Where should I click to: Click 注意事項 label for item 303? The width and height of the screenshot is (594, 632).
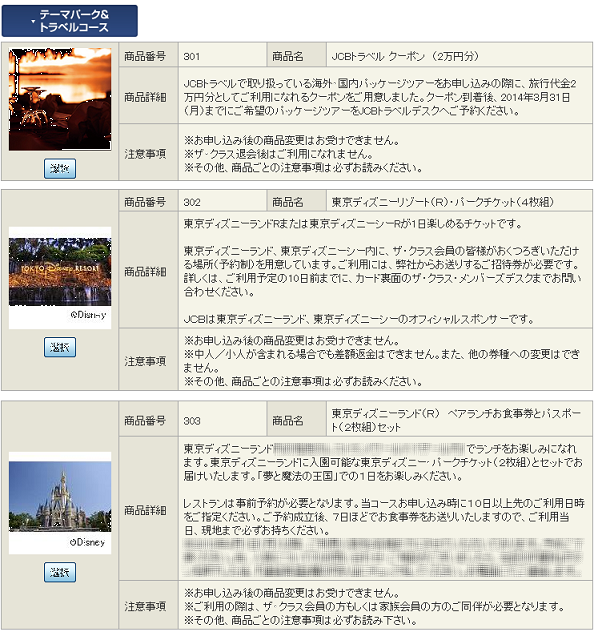145,606
